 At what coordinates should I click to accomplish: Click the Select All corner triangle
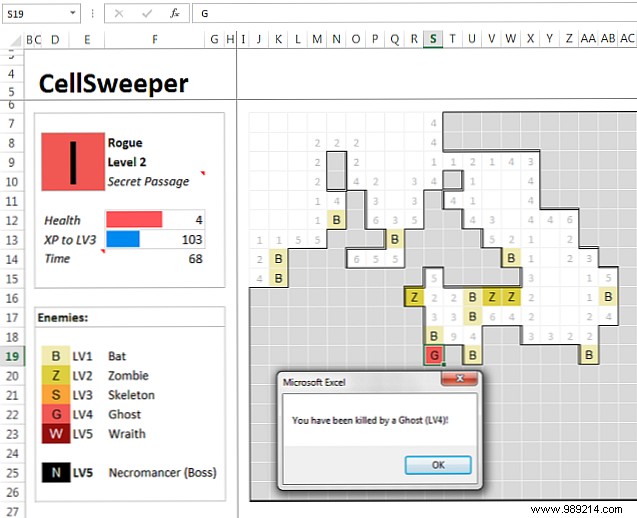click(15, 40)
